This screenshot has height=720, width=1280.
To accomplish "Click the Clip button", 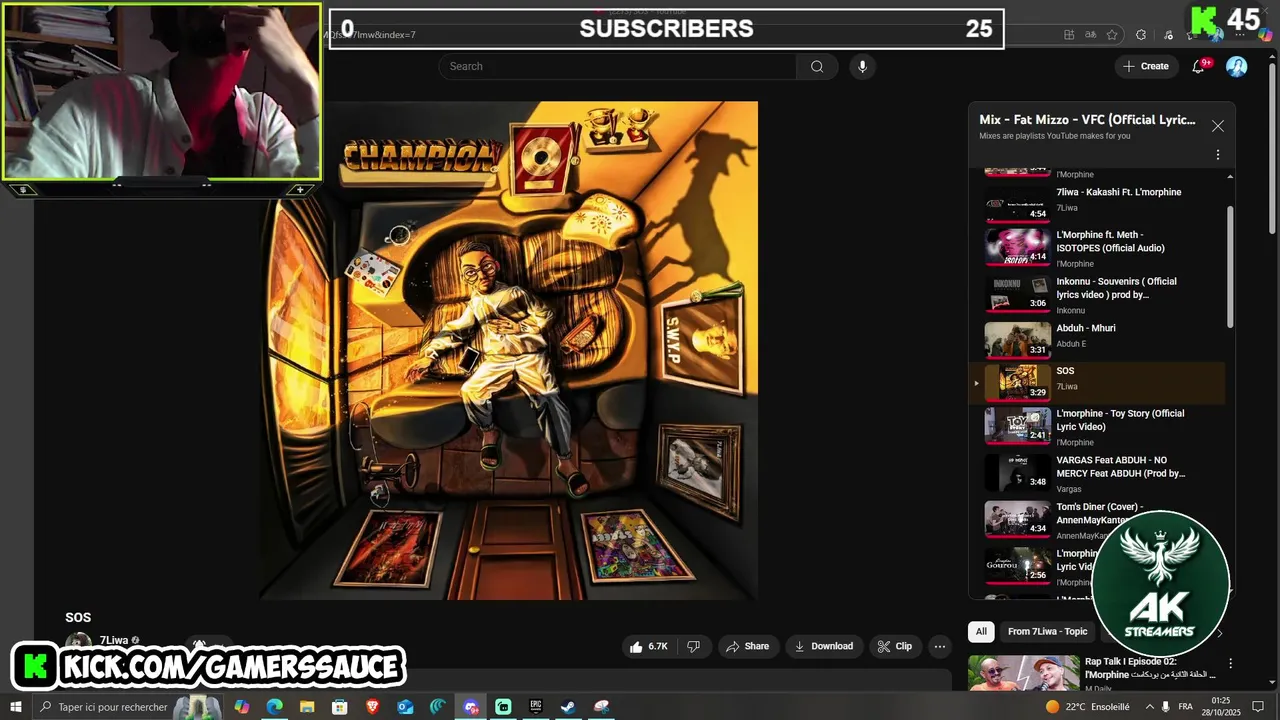I will tap(894, 646).
